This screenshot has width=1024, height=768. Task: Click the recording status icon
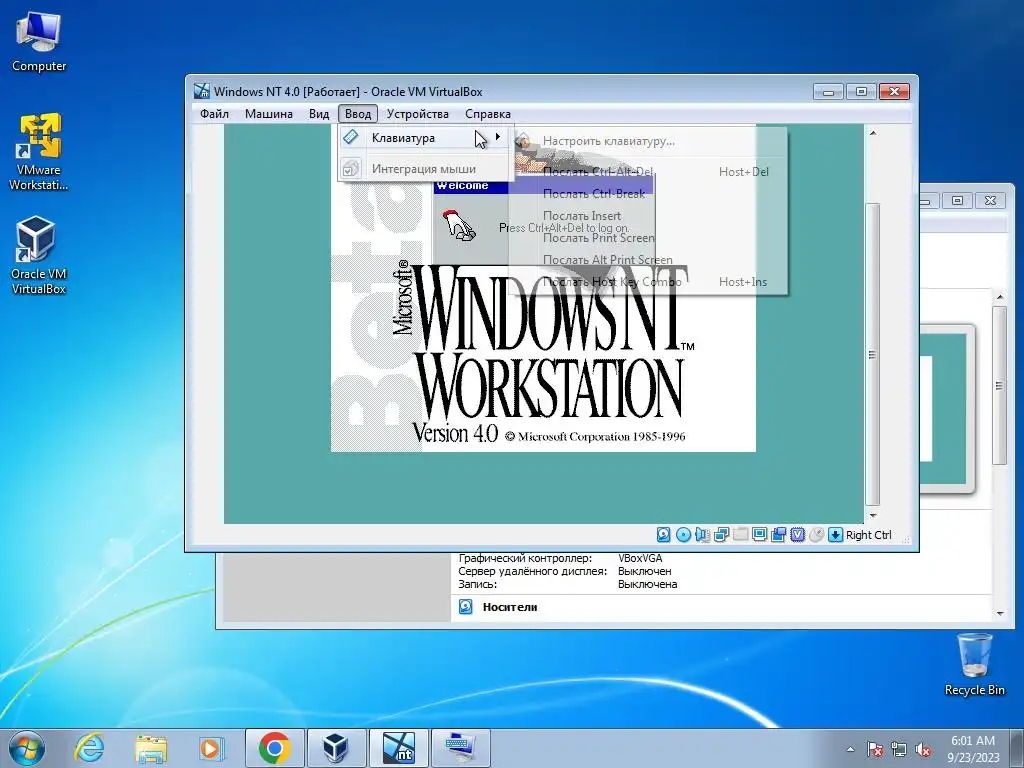778,535
